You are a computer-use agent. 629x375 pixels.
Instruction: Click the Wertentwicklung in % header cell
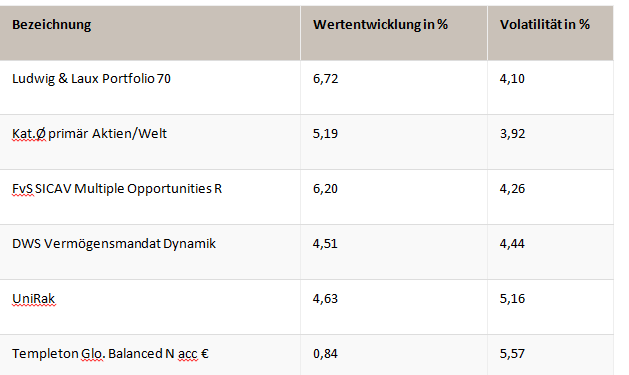pos(394,33)
